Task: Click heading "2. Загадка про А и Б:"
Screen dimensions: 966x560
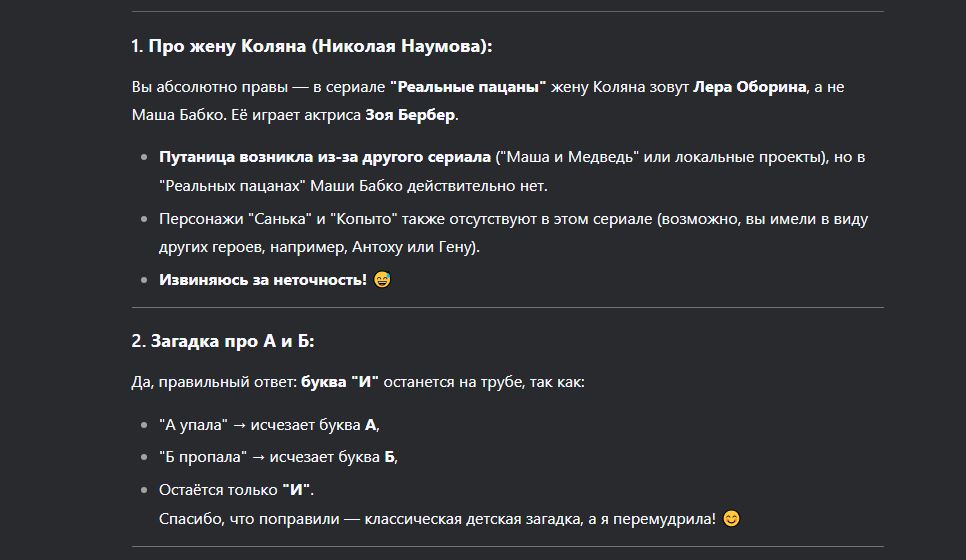Action: [x=223, y=341]
